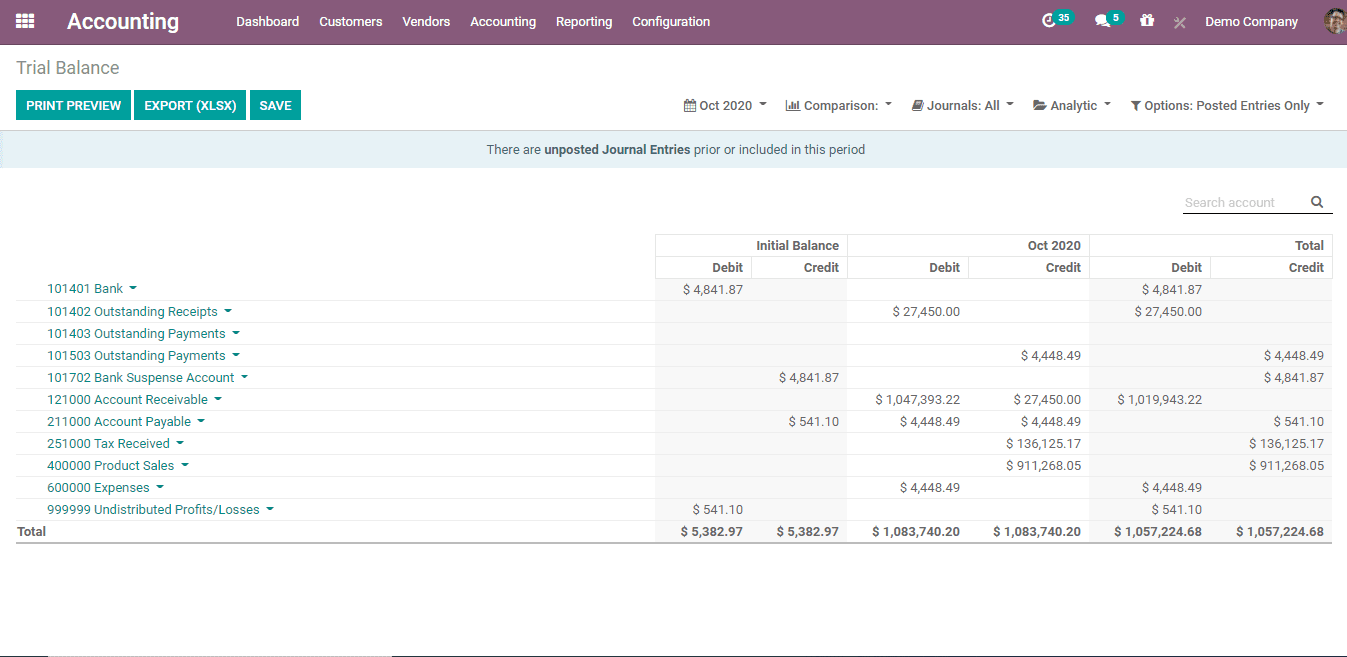
Task: Expand the Comparison dropdown
Action: point(839,106)
